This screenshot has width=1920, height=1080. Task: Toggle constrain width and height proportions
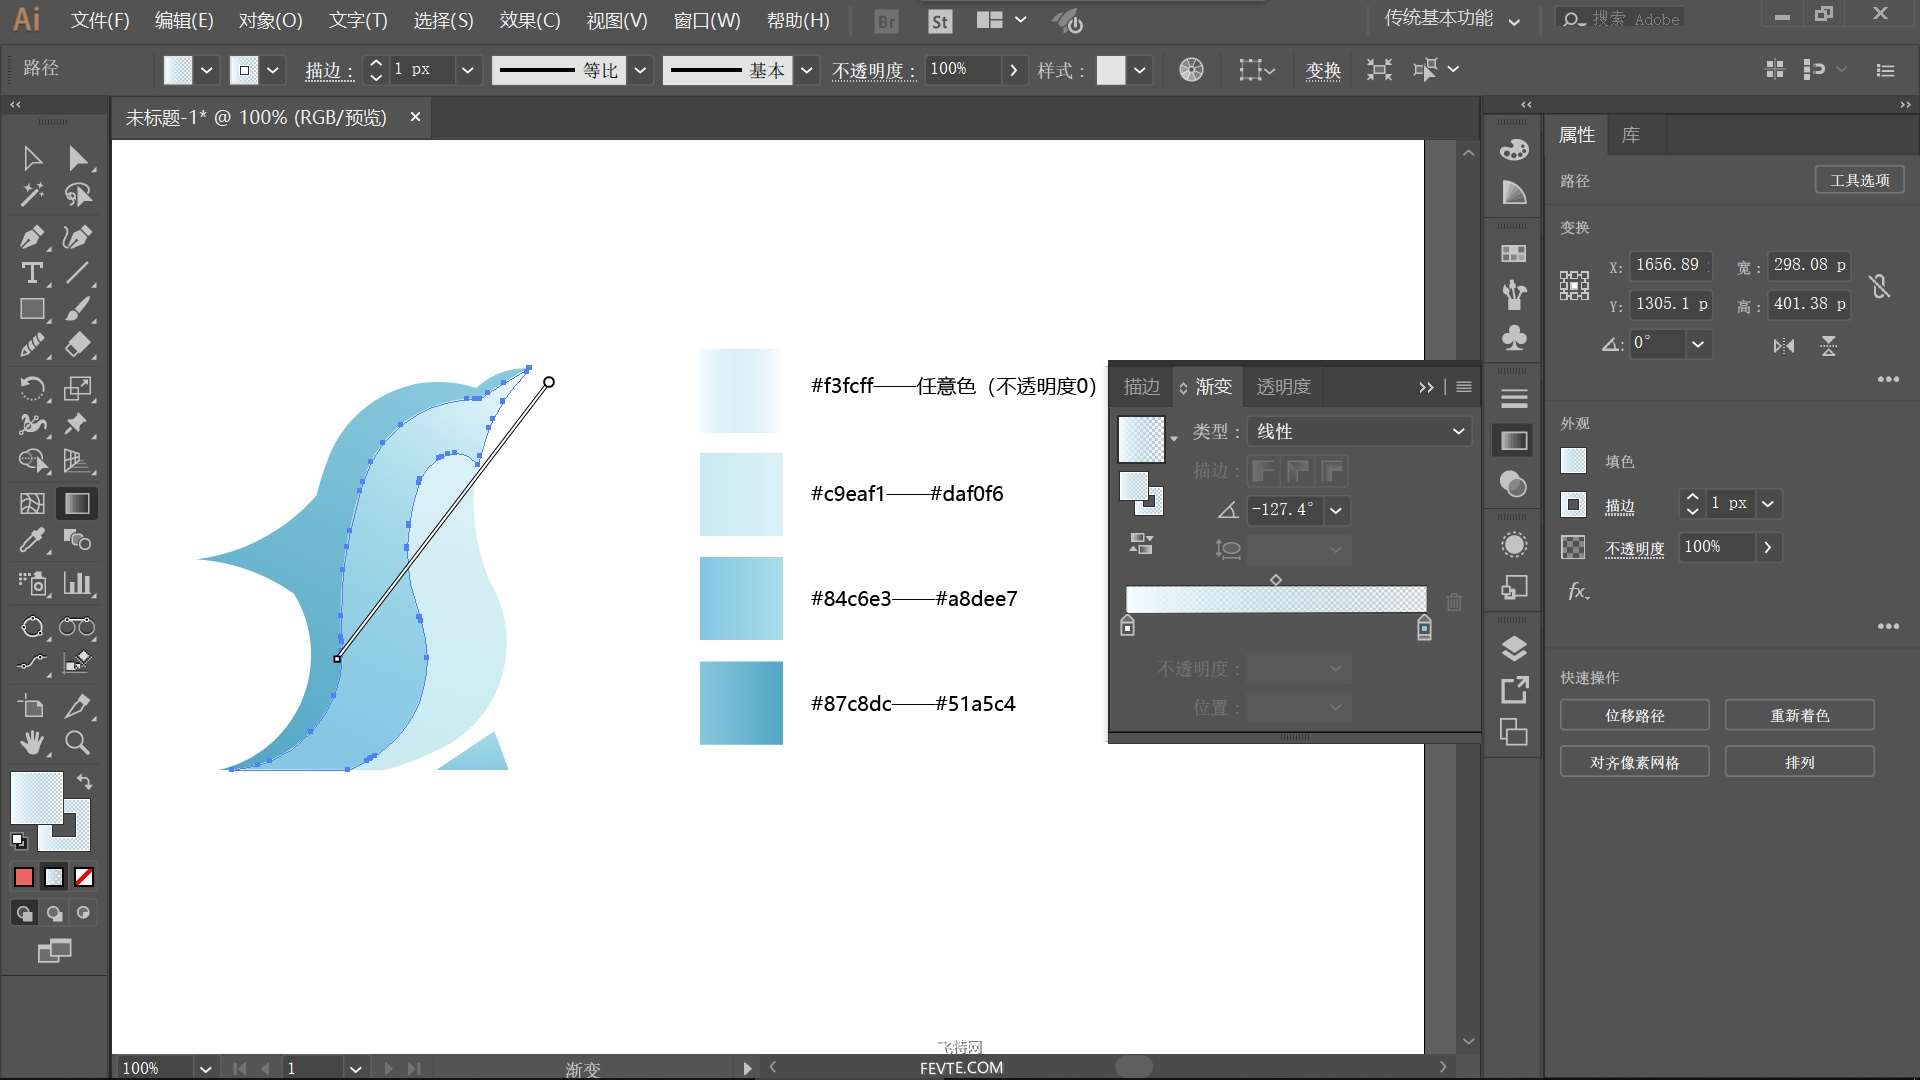point(1879,286)
